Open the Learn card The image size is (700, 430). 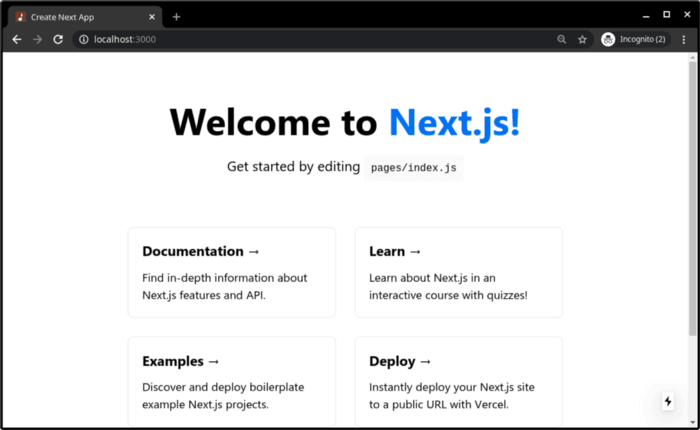click(458, 272)
